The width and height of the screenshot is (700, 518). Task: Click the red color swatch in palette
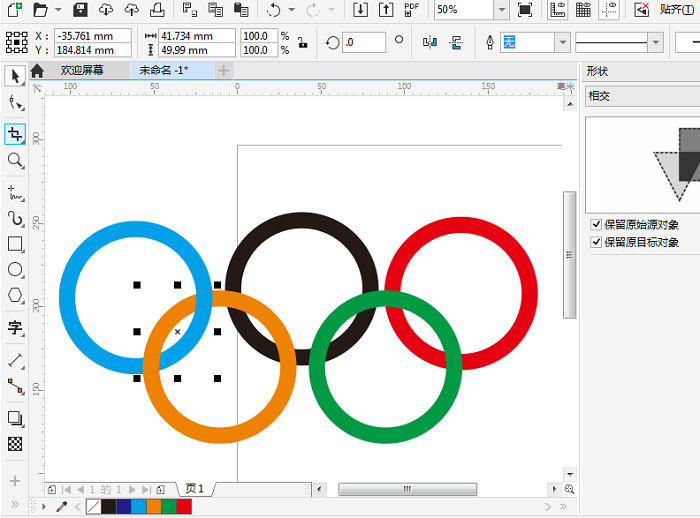point(184,507)
